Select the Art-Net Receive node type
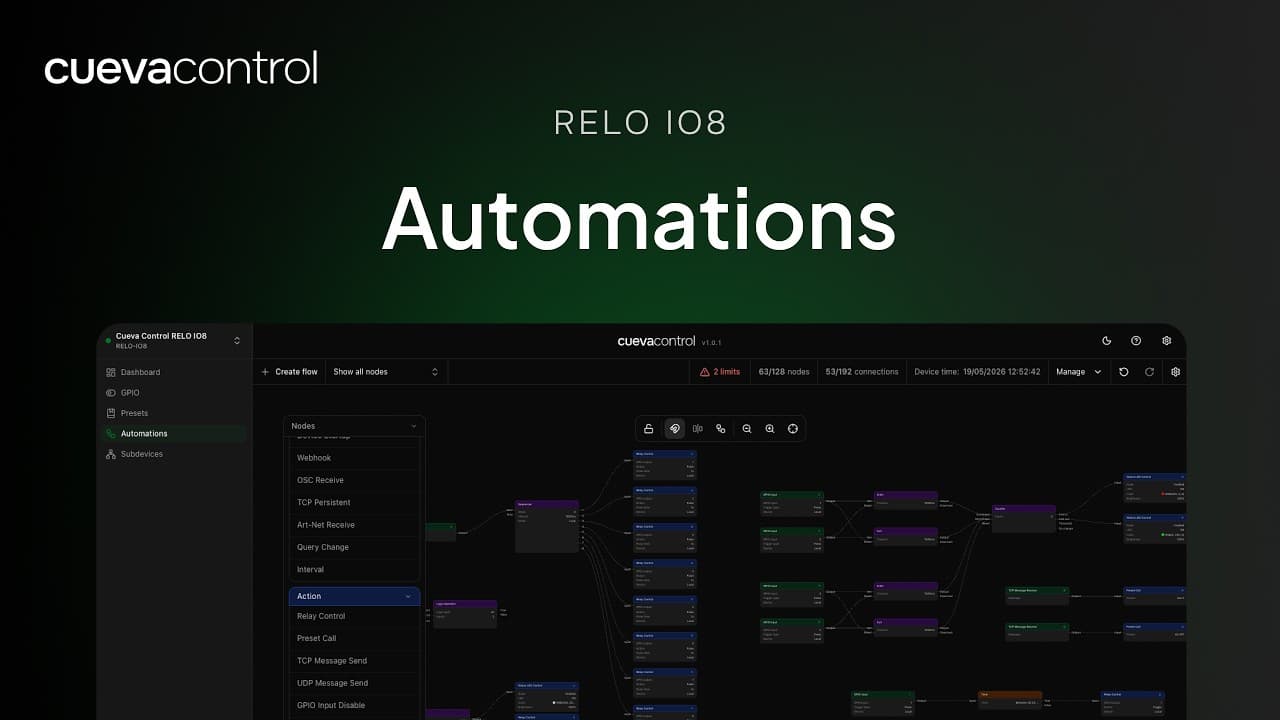The image size is (1280, 720). point(354,525)
